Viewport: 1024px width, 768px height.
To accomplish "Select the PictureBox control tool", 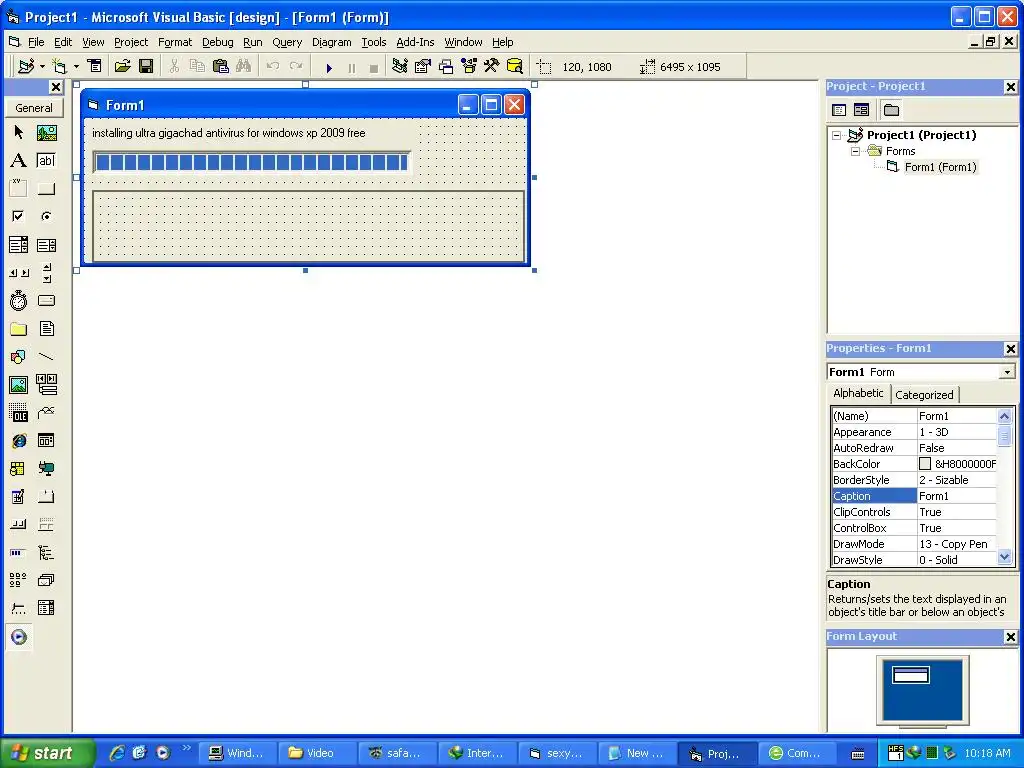I will 46,133.
